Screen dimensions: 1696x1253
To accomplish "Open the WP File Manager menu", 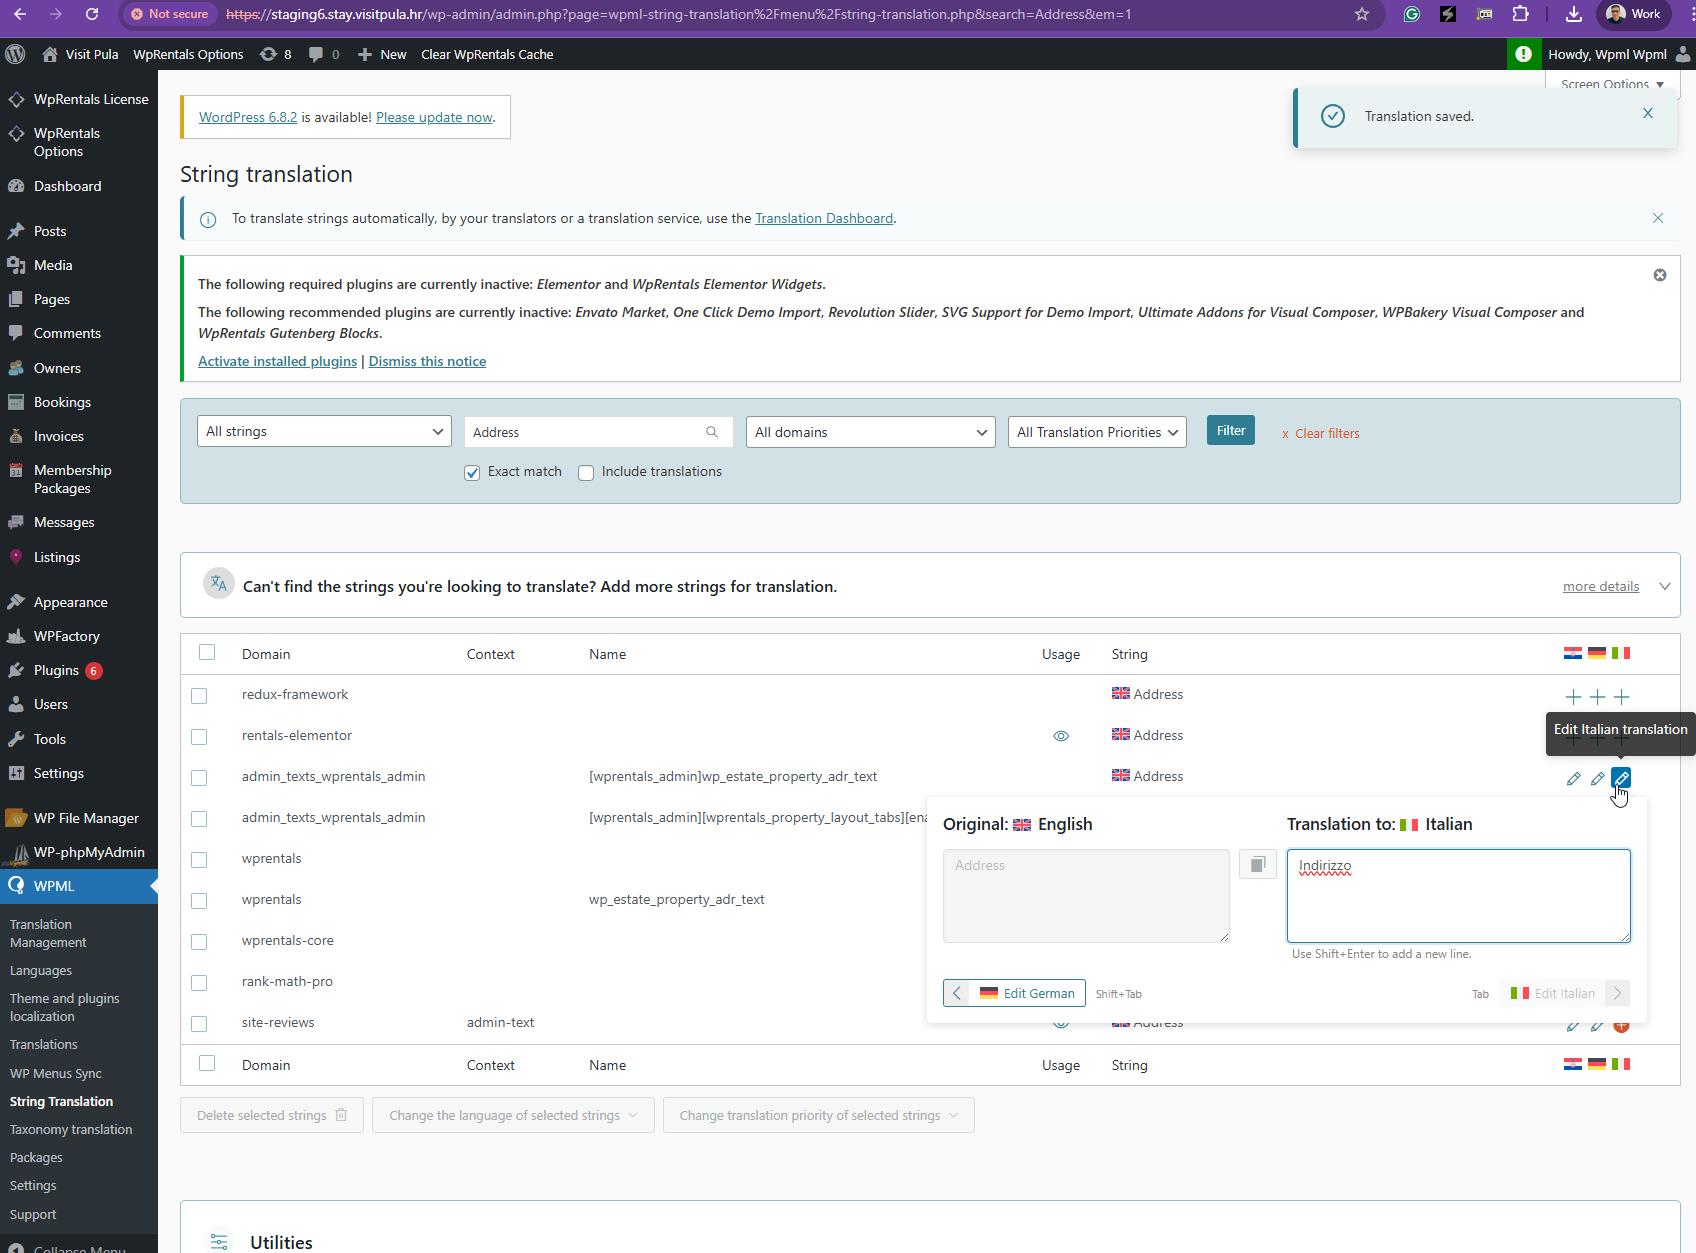I will [x=86, y=818].
